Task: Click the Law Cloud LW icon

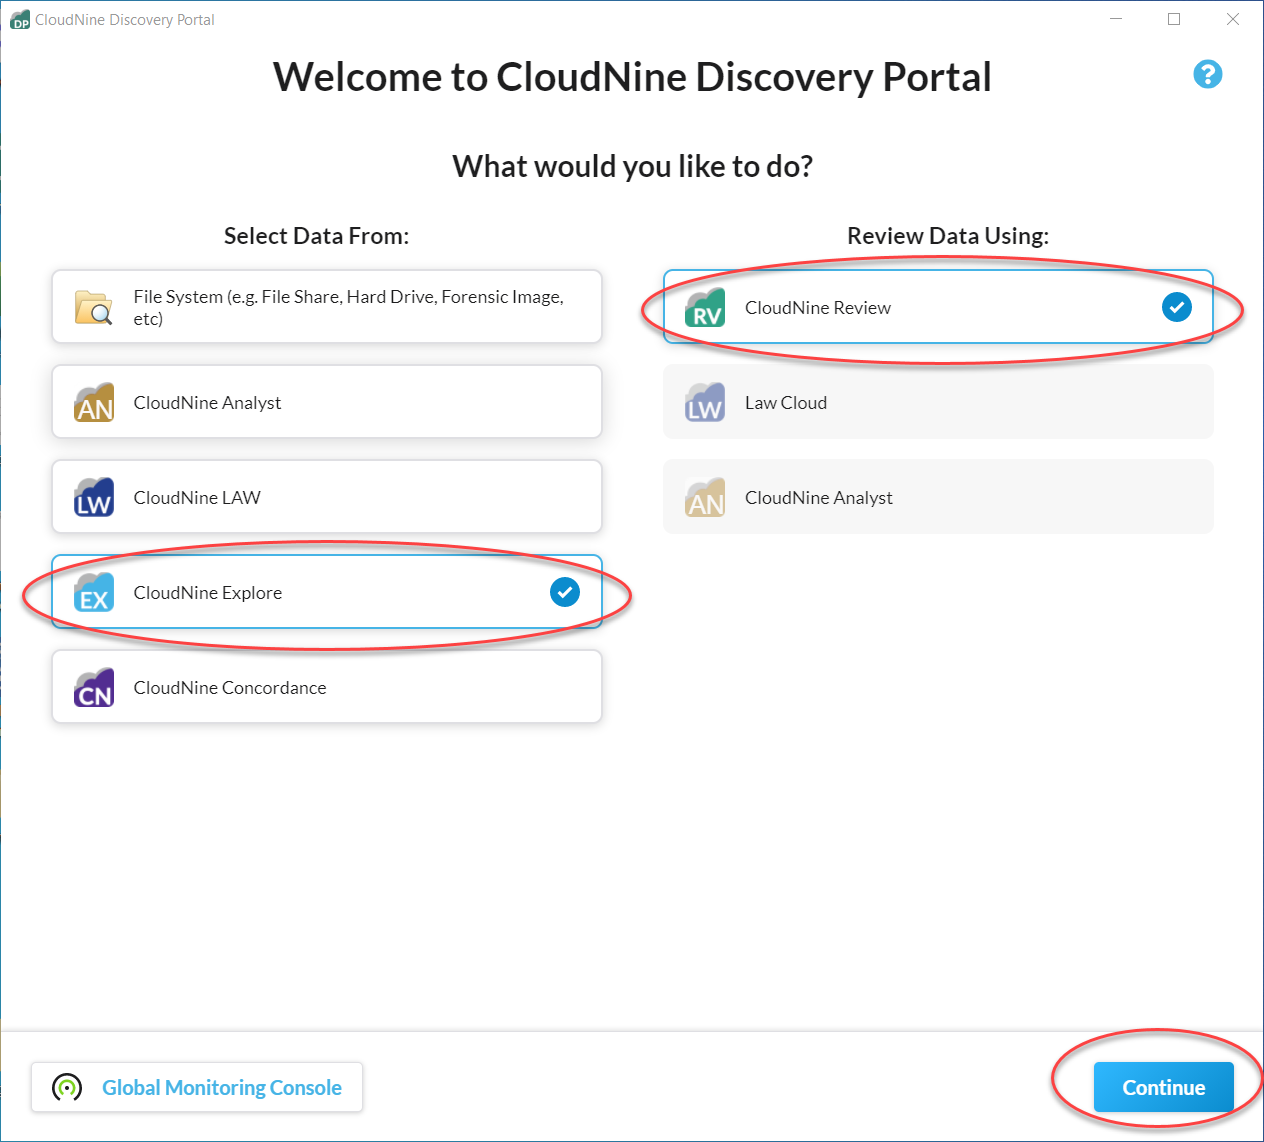Action: tap(706, 402)
